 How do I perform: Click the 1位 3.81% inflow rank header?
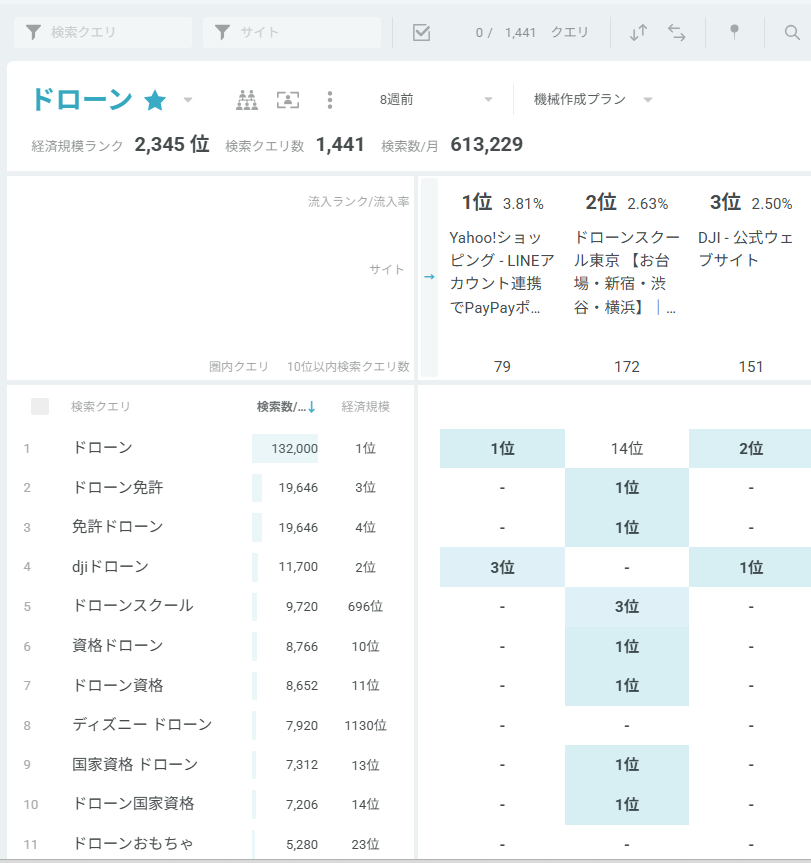pos(502,203)
